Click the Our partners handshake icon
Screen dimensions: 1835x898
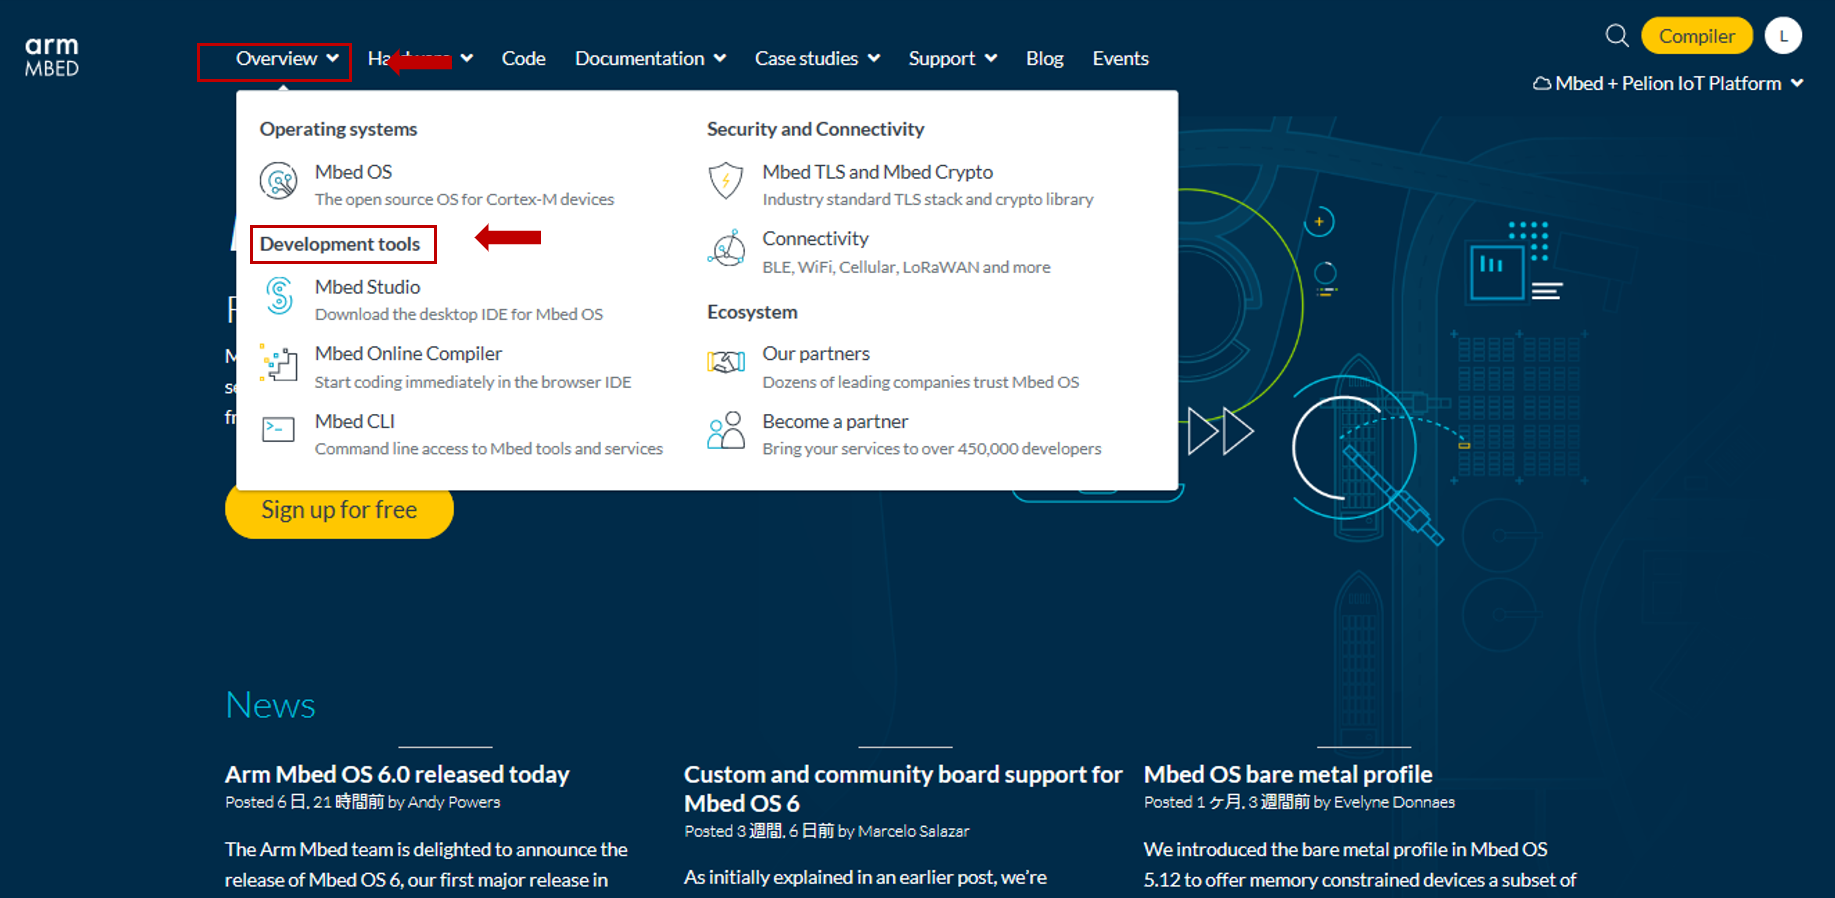point(727,363)
